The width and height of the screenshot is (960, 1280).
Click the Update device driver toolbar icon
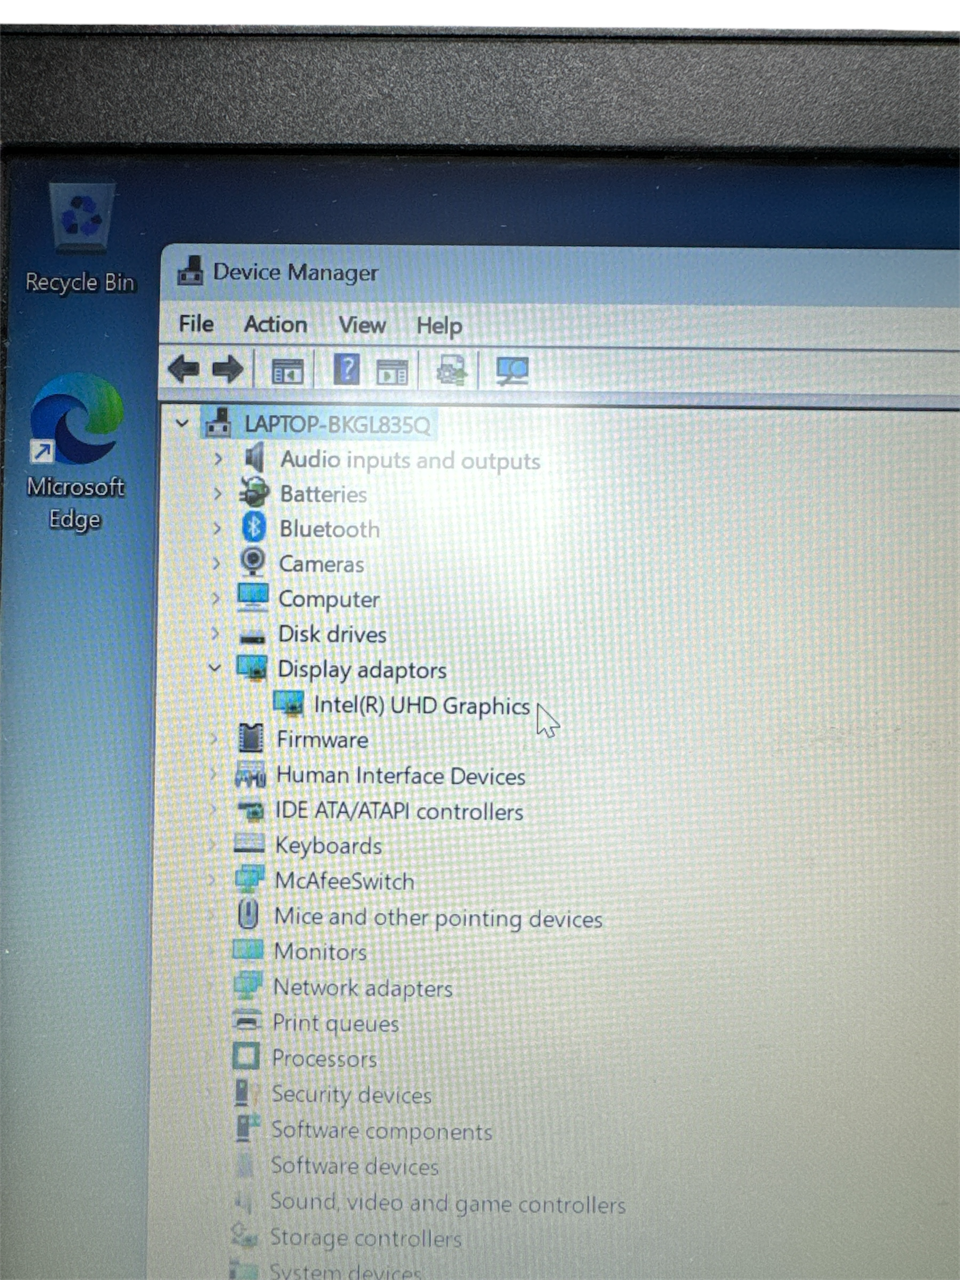(x=452, y=372)
